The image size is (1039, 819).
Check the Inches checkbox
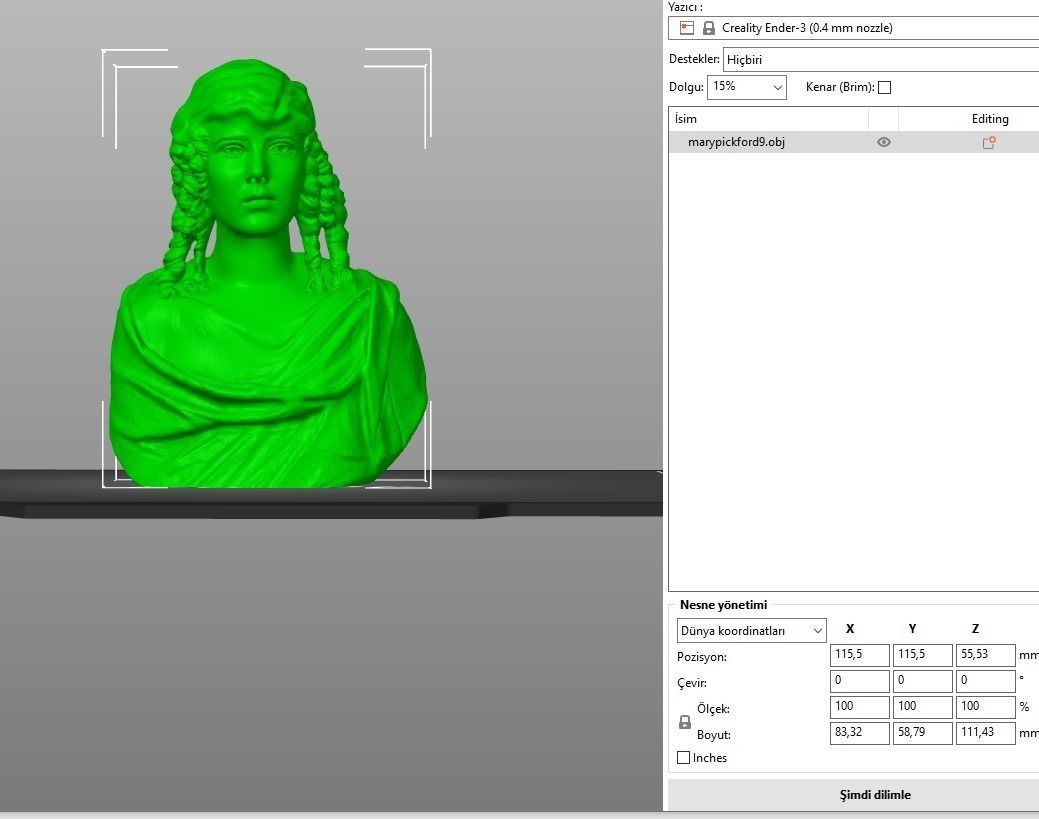pyautogui.click(x=683, y=757)
